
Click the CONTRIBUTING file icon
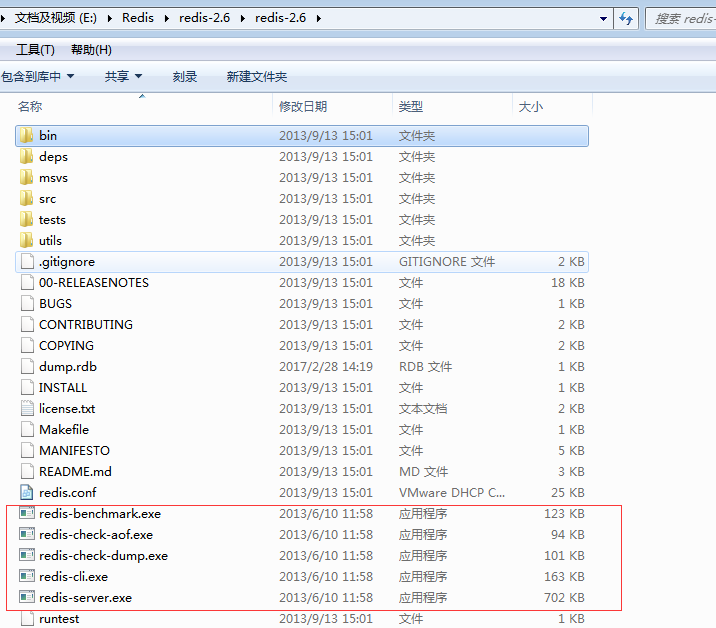click(27, 324)
